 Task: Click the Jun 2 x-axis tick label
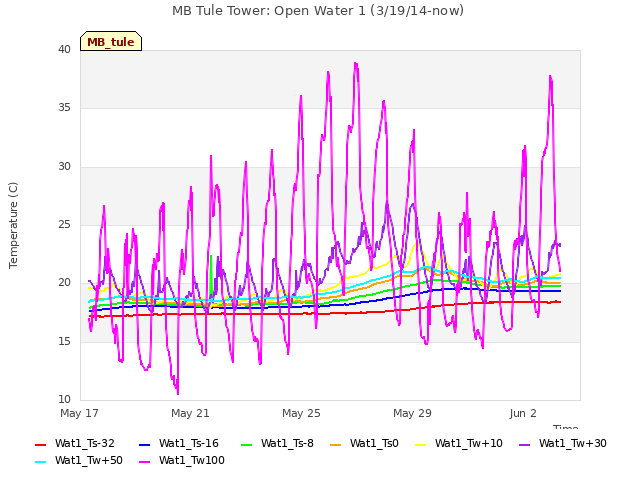[x=523, y=413]
